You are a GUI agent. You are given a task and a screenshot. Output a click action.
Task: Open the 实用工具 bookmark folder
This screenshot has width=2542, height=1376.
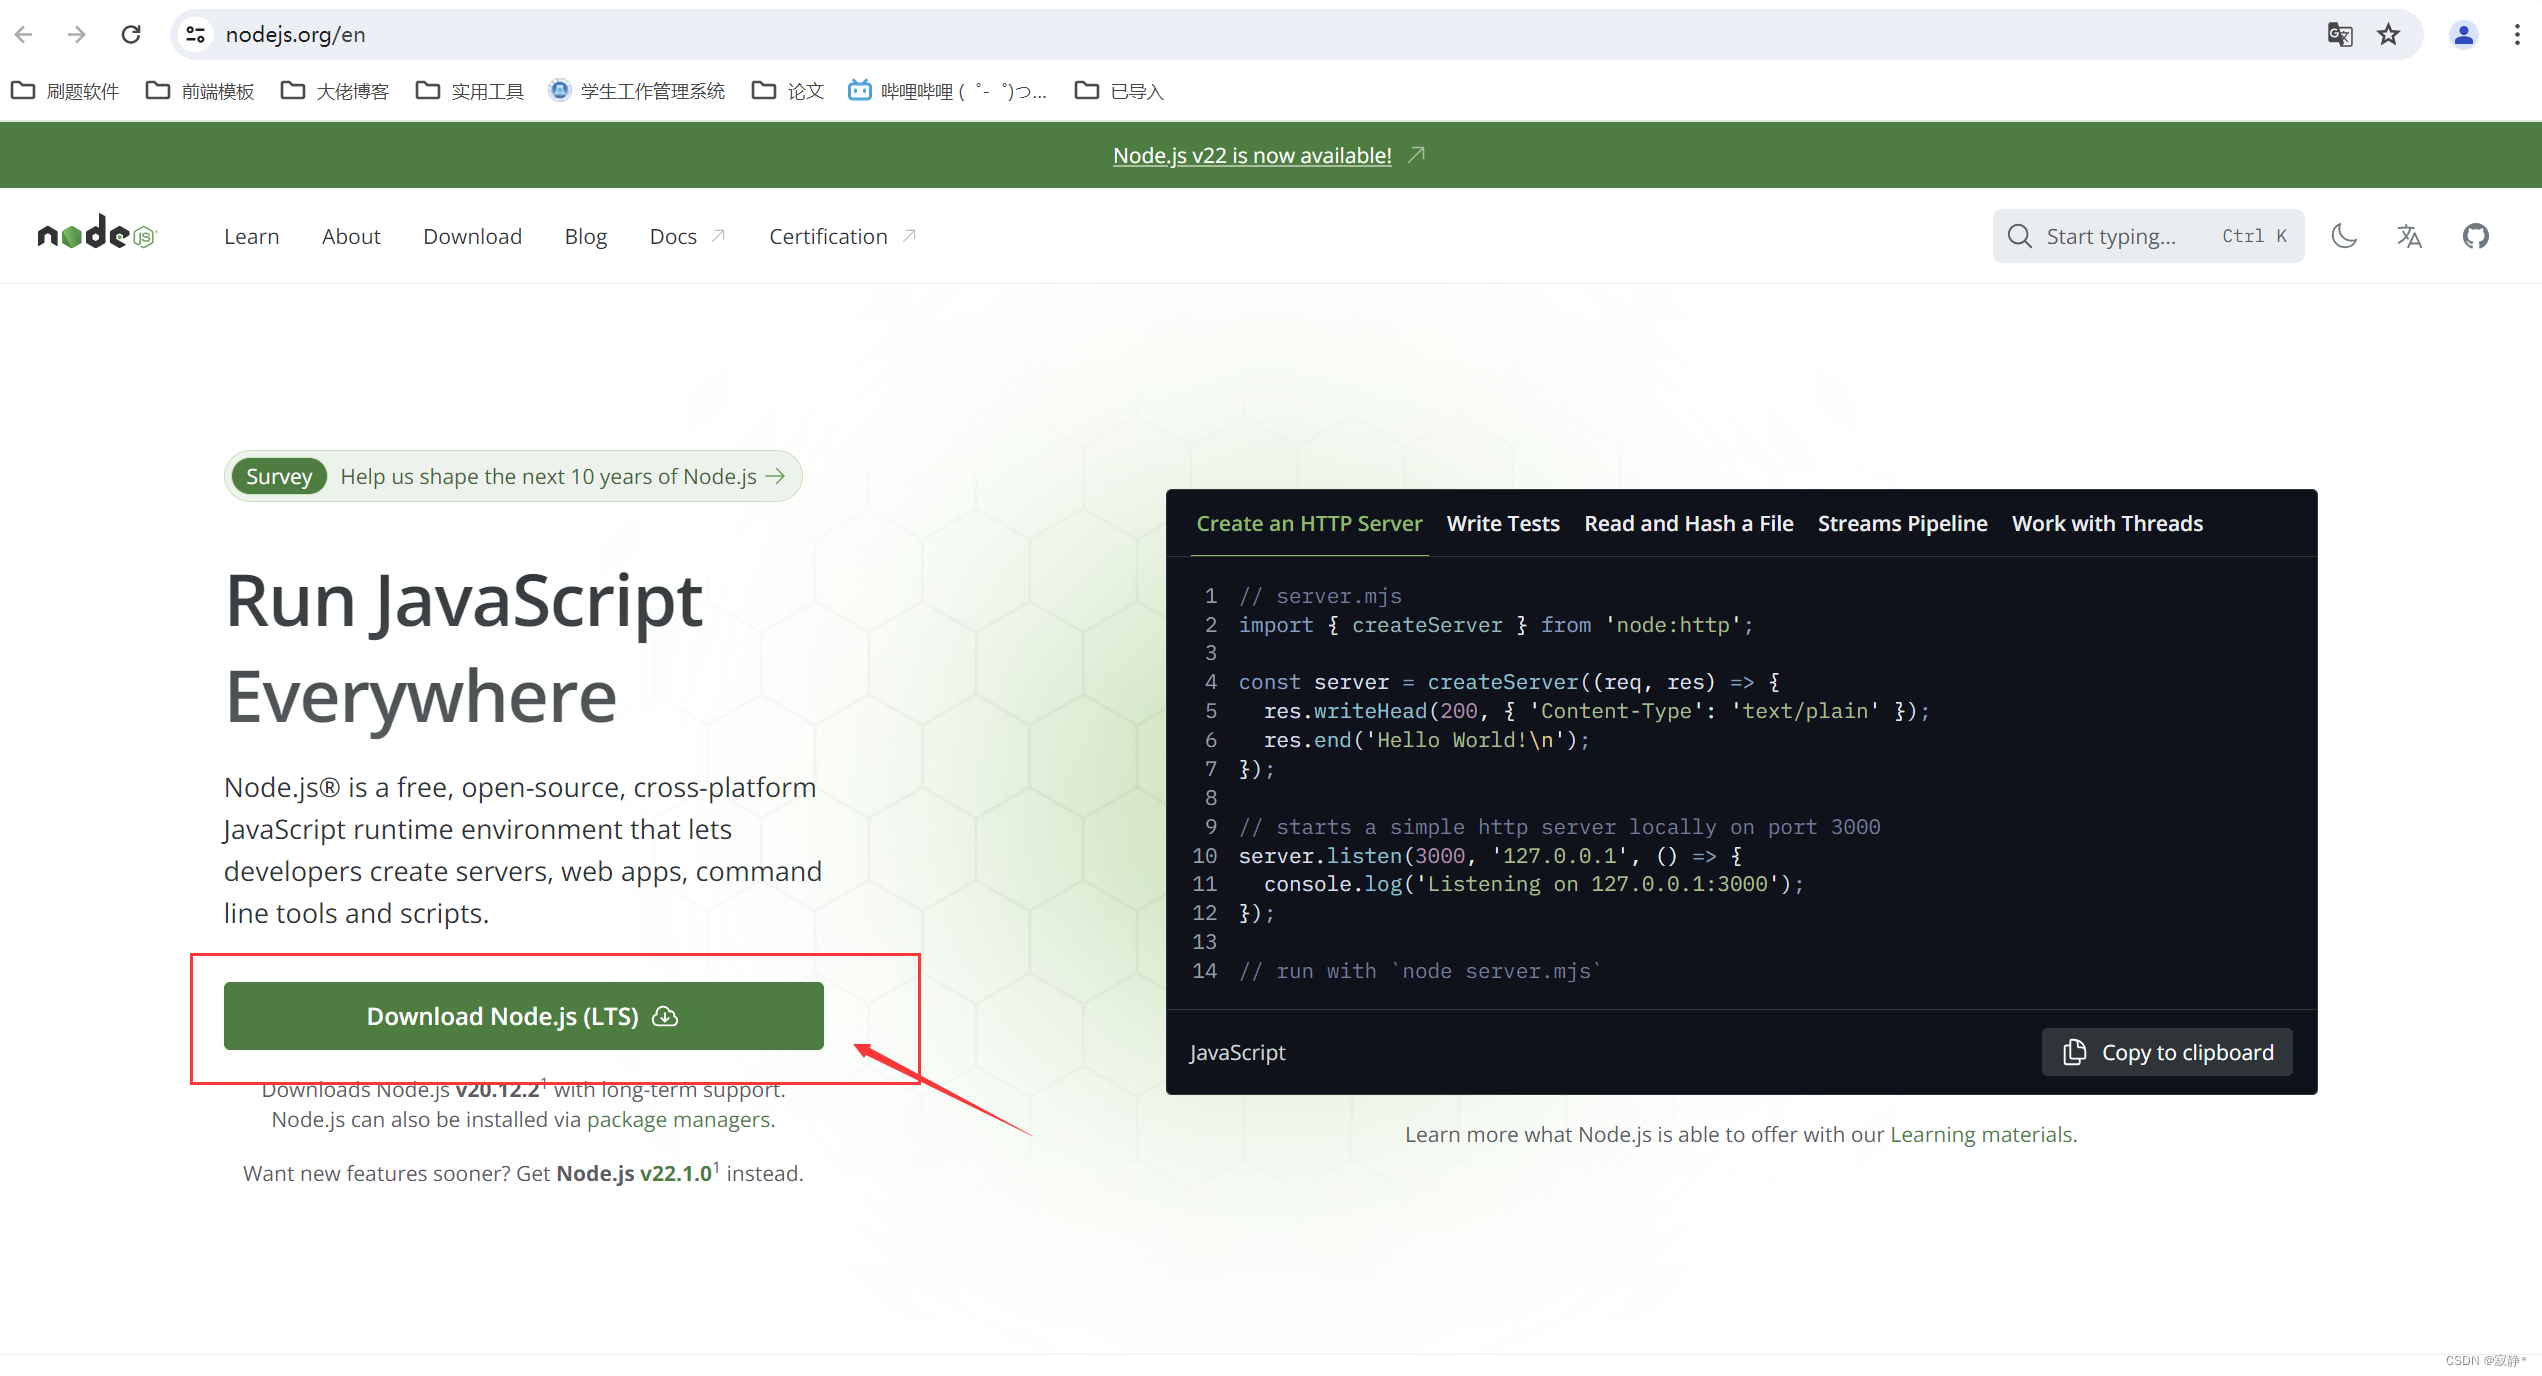(x=470, y=91)
